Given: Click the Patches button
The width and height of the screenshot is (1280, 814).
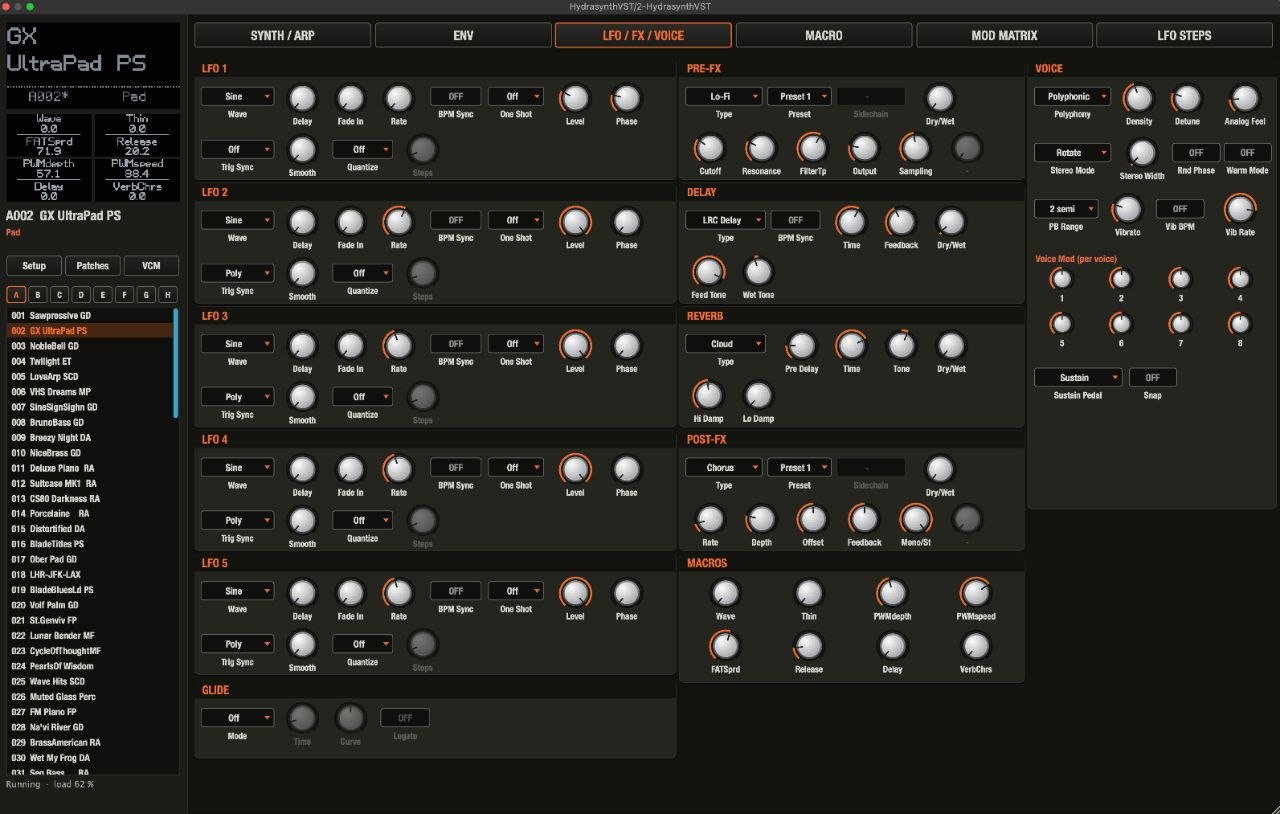Looking at the screenshot, I should pyautogui.click(x=93, y=266).
